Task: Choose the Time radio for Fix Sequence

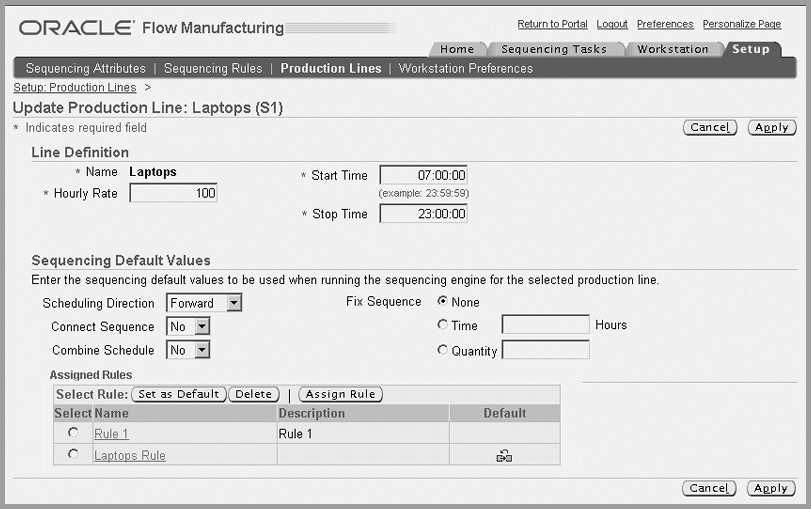Action: pyautogui.click(x=443, y=324)
